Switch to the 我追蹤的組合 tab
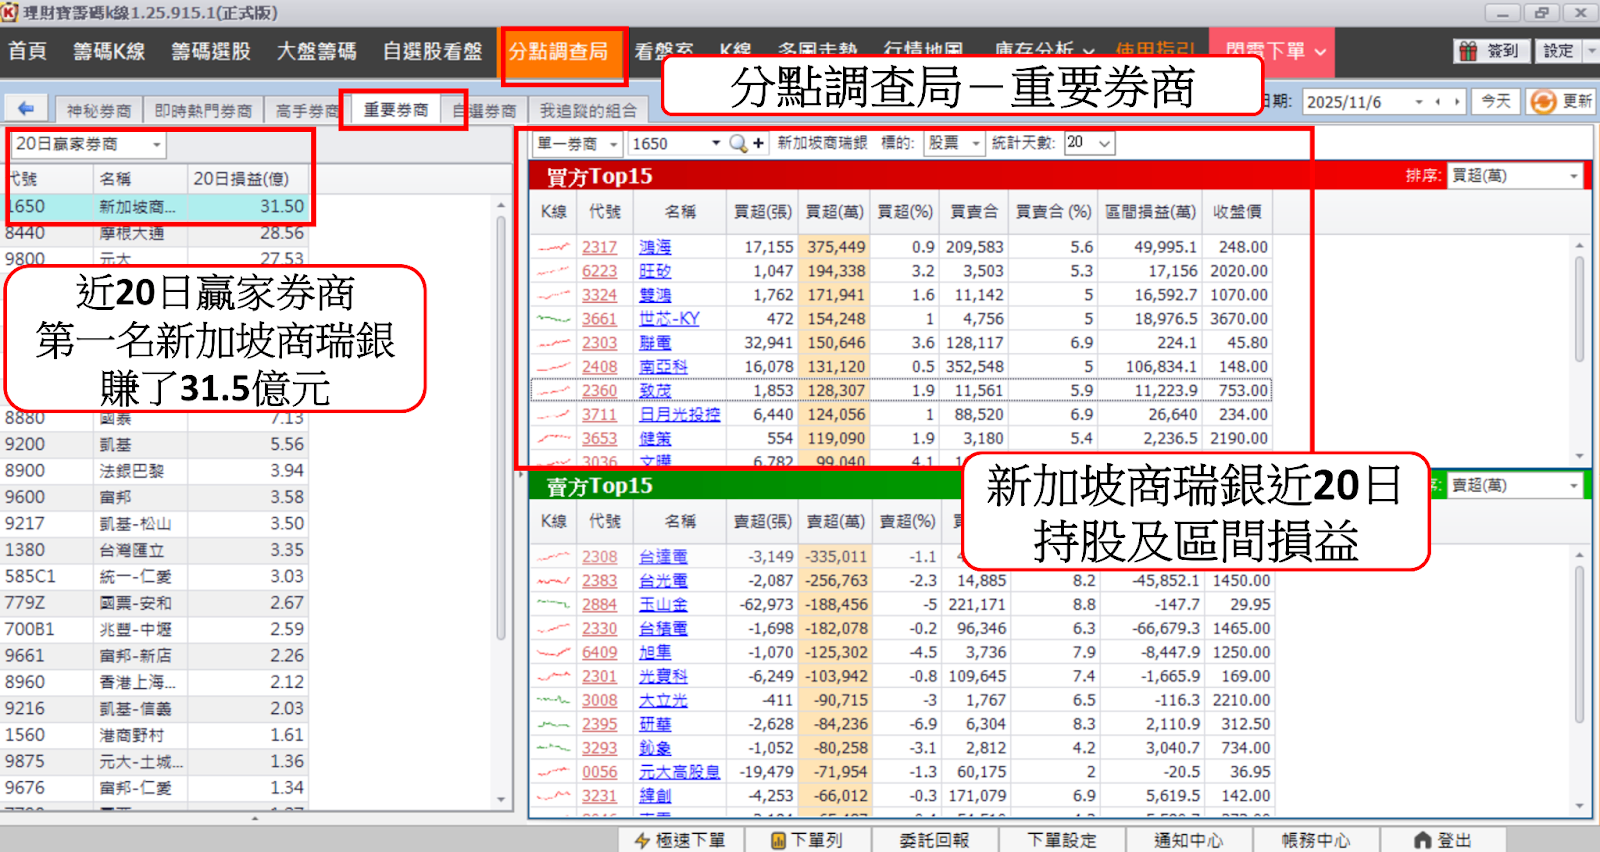 (x=587, y=110)
